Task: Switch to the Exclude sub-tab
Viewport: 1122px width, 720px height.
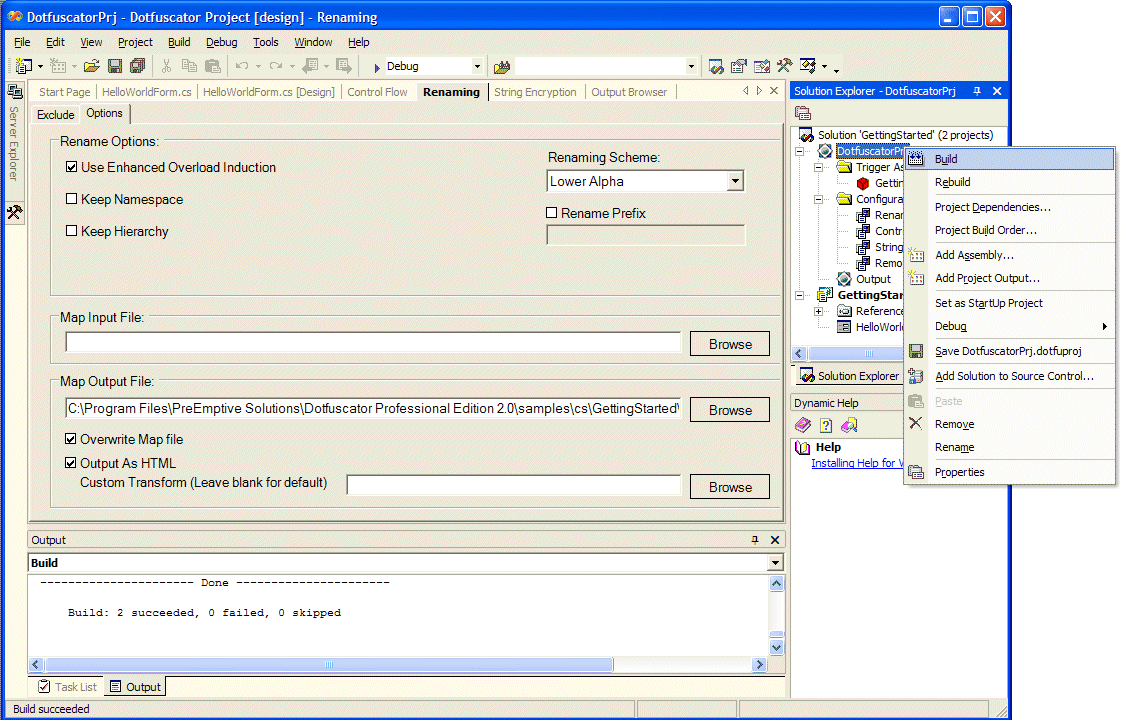Action: (x=55, y=115)
